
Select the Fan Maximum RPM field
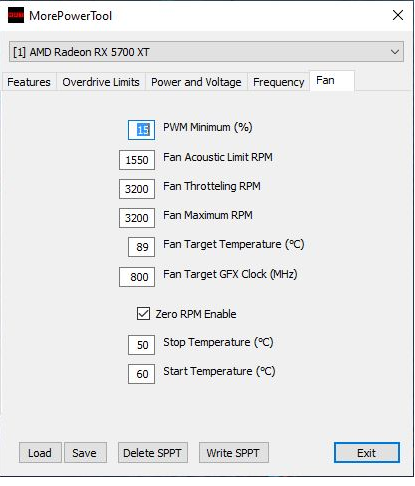[137, 218]
